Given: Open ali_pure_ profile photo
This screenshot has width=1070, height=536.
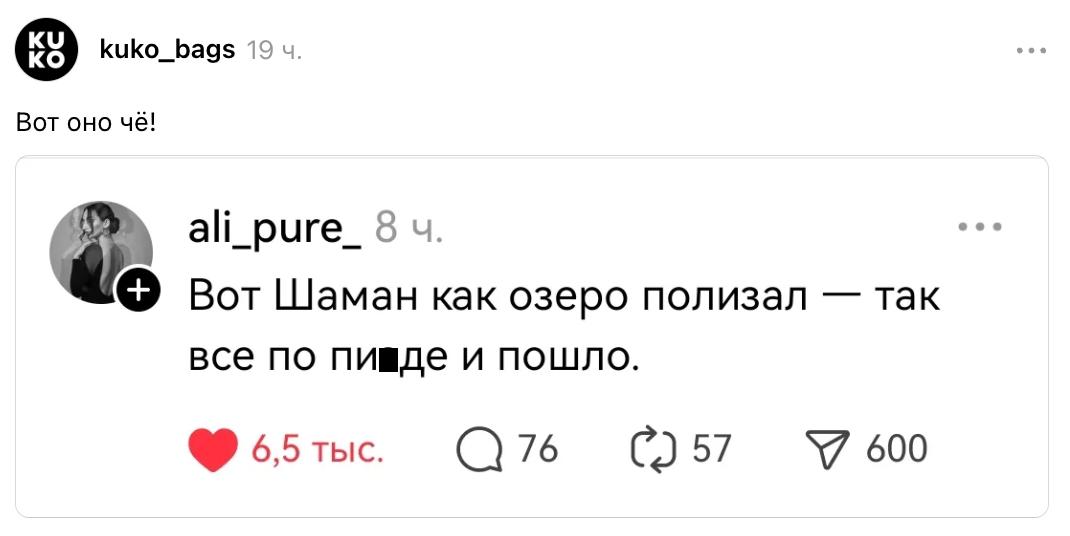Looking at the screenshot, I should [x=101, y=251].
